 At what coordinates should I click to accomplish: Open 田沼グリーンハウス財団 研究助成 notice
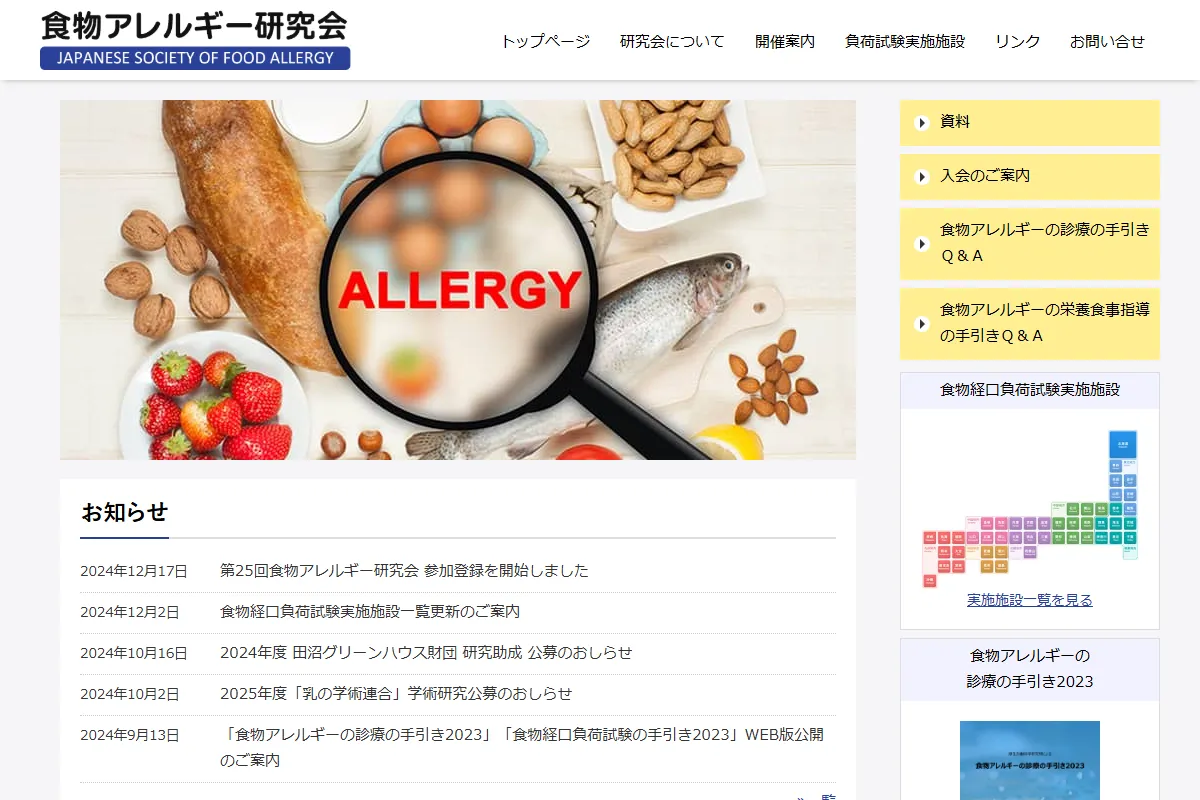[426, 653]
